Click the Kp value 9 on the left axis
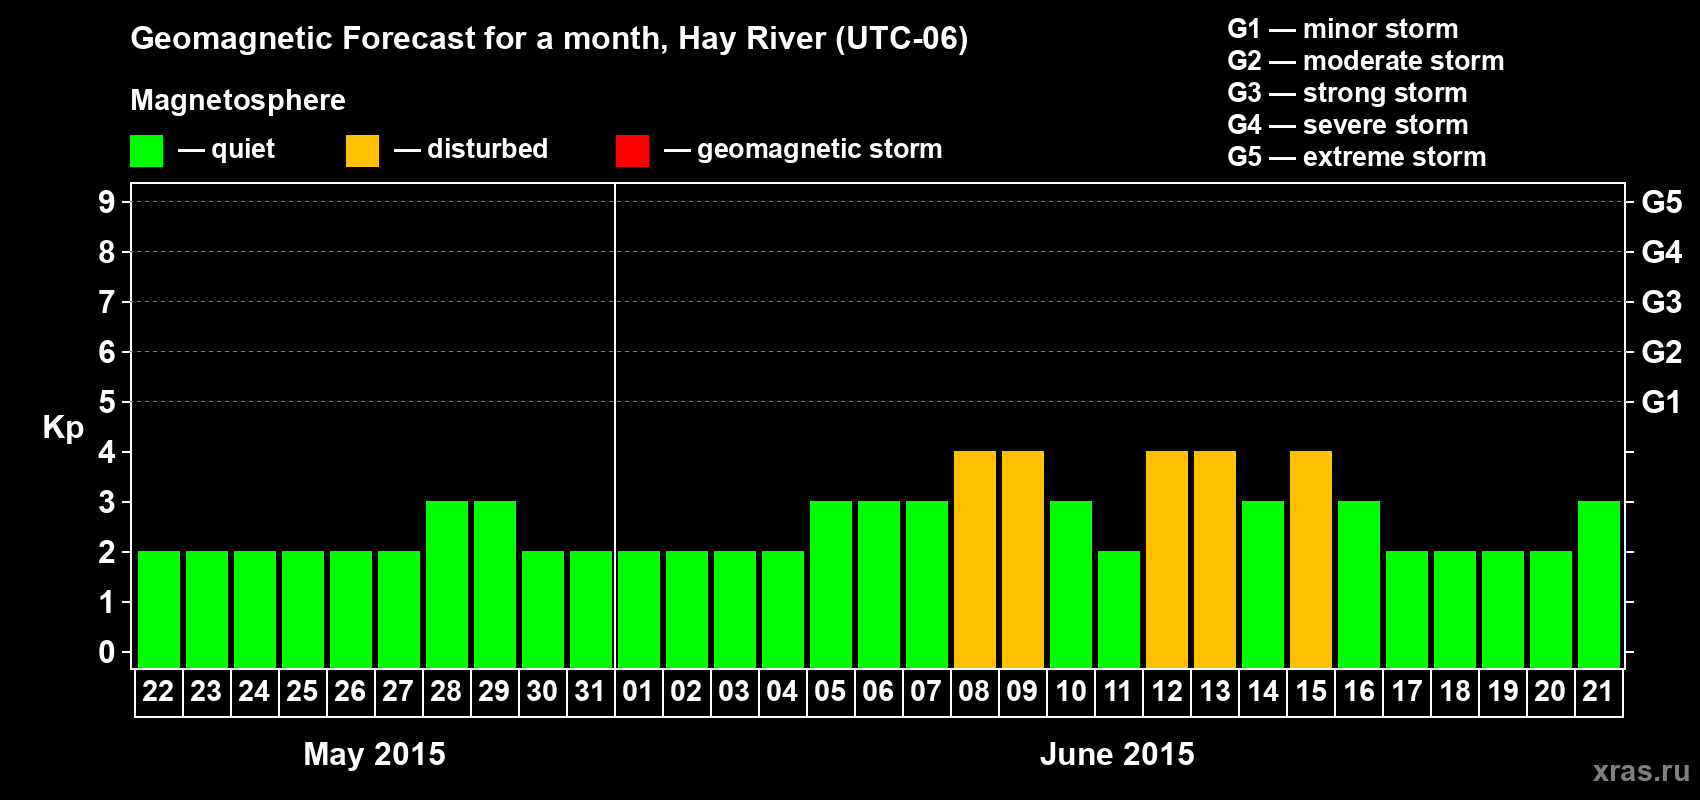Viewport: 1700px width, 800px height. tap(107, 202)
